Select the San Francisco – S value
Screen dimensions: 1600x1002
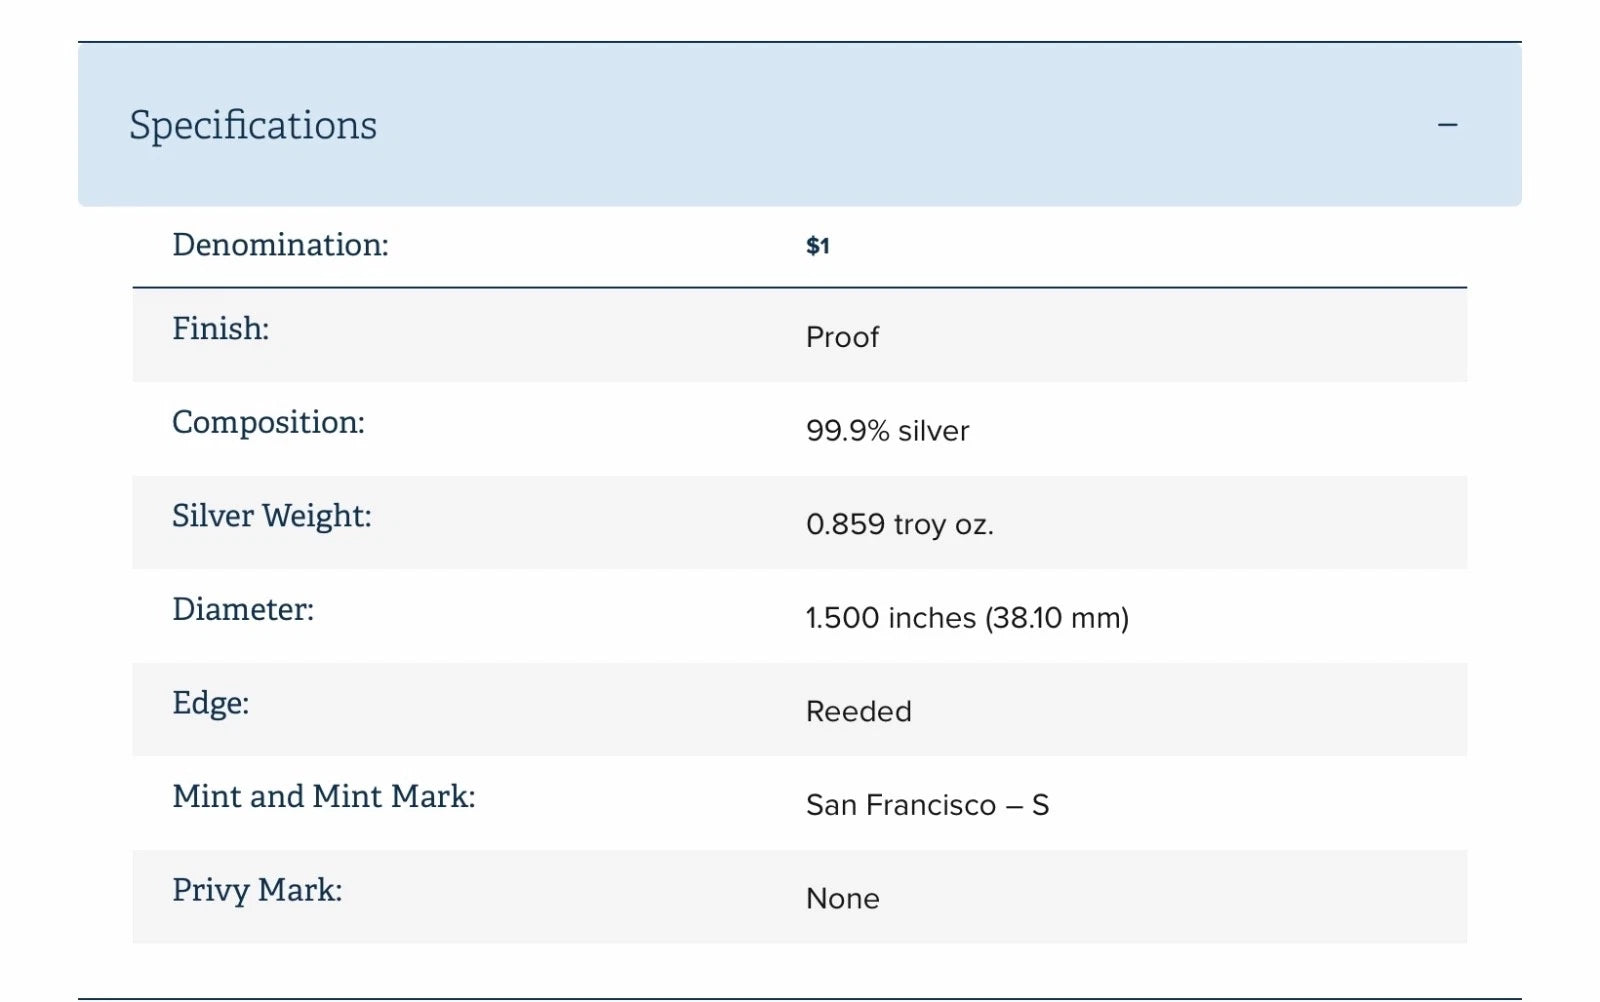pyautogui.click(x=928, y=805)
